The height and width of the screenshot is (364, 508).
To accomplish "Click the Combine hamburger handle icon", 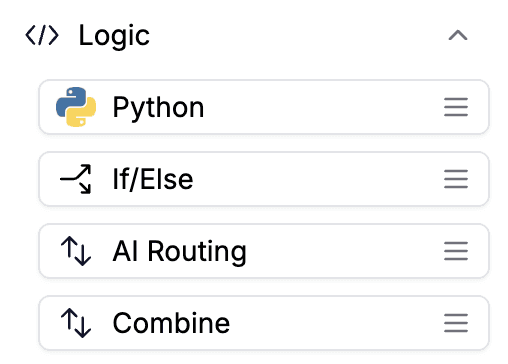I will [456, 323].
